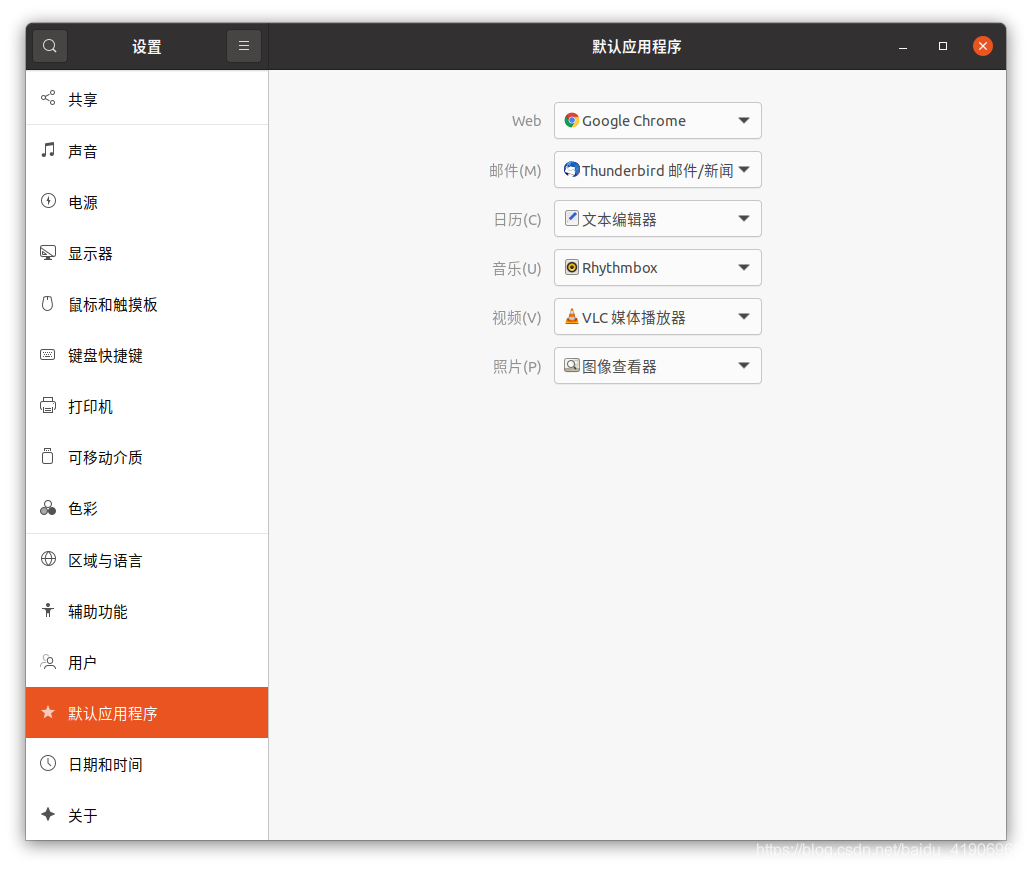Click the 区域与语言 globe icon

tap(48, 559)
